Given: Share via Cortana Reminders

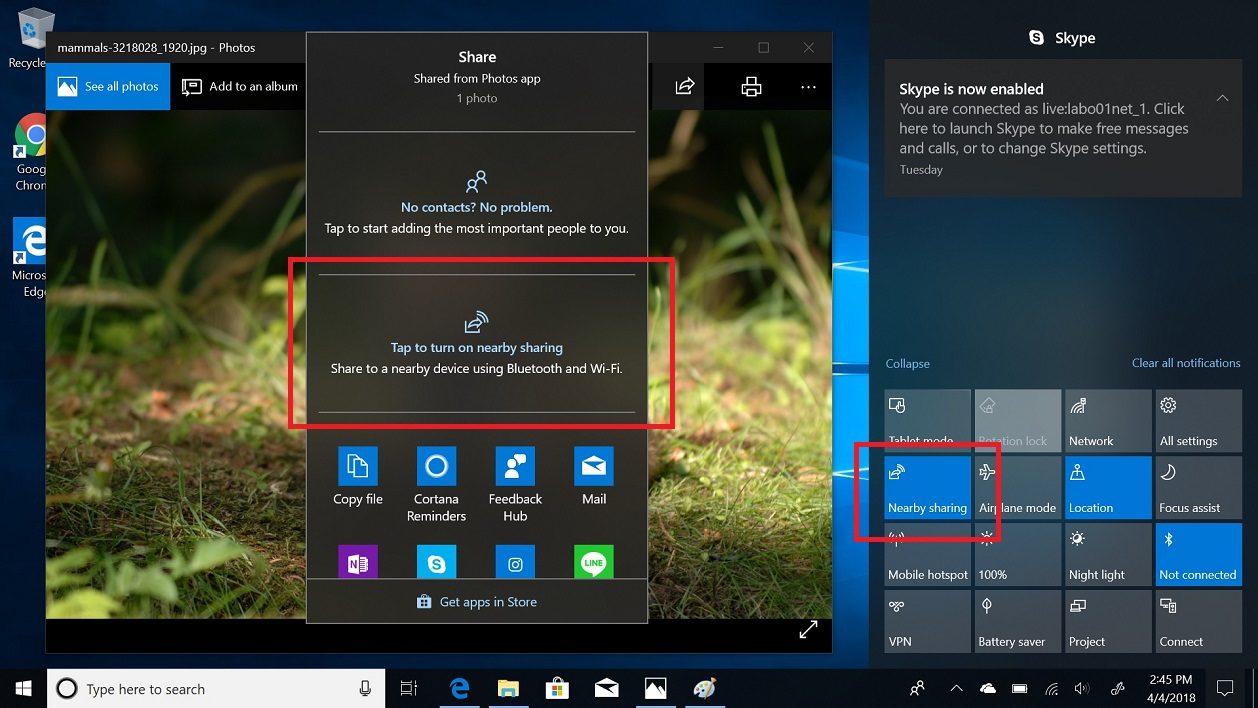Looking at the screenshot, I should 436,485.
